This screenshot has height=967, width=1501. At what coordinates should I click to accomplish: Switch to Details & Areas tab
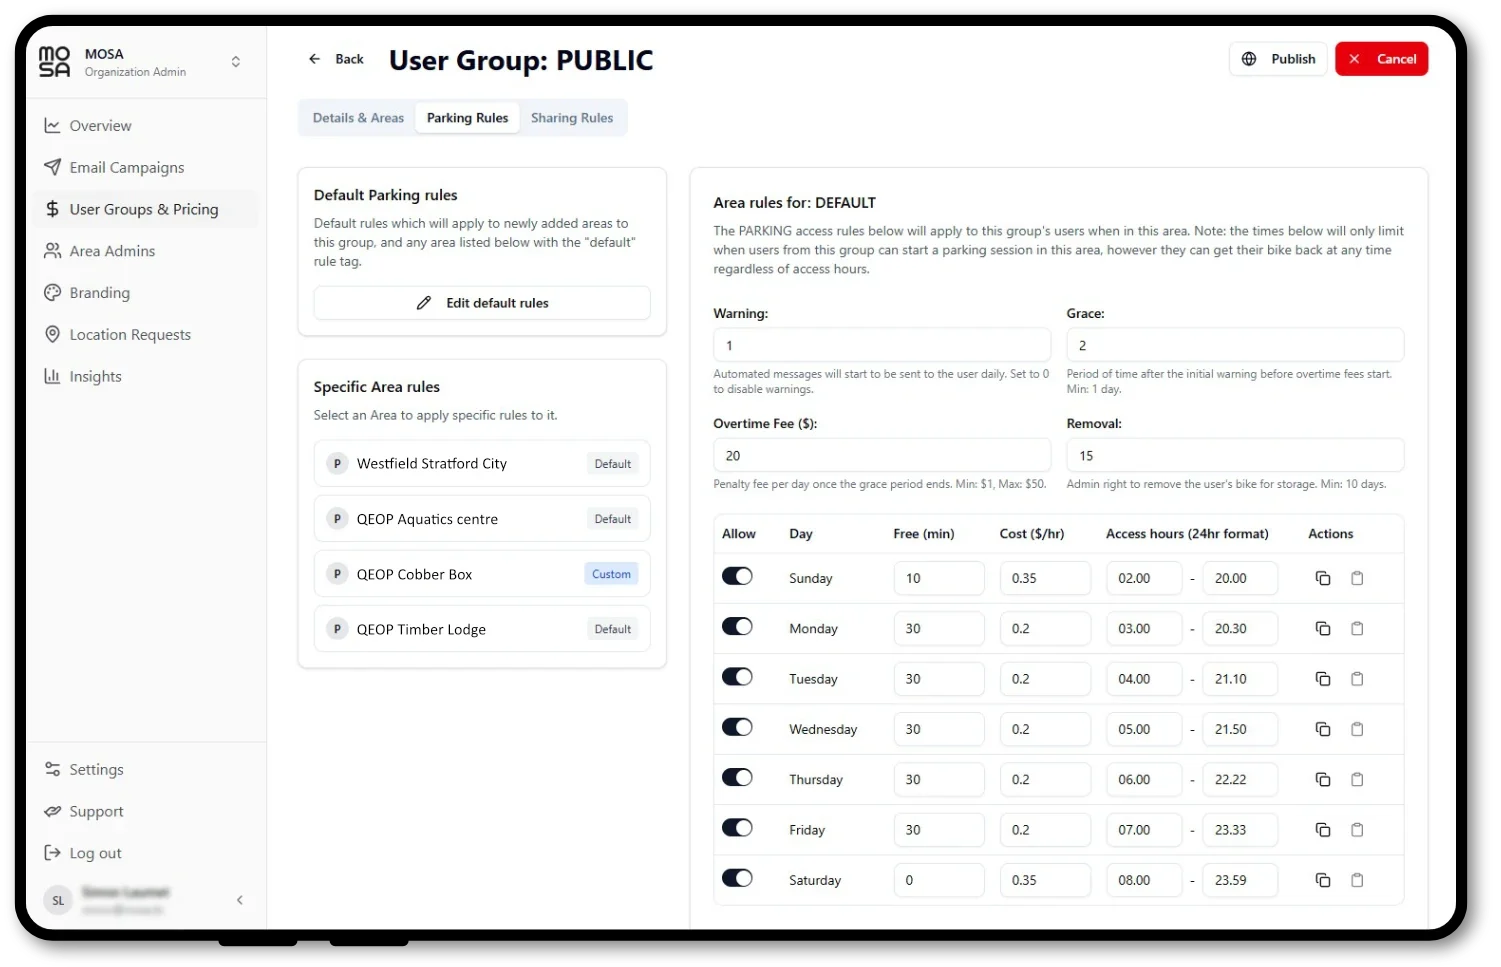point(358,118)
